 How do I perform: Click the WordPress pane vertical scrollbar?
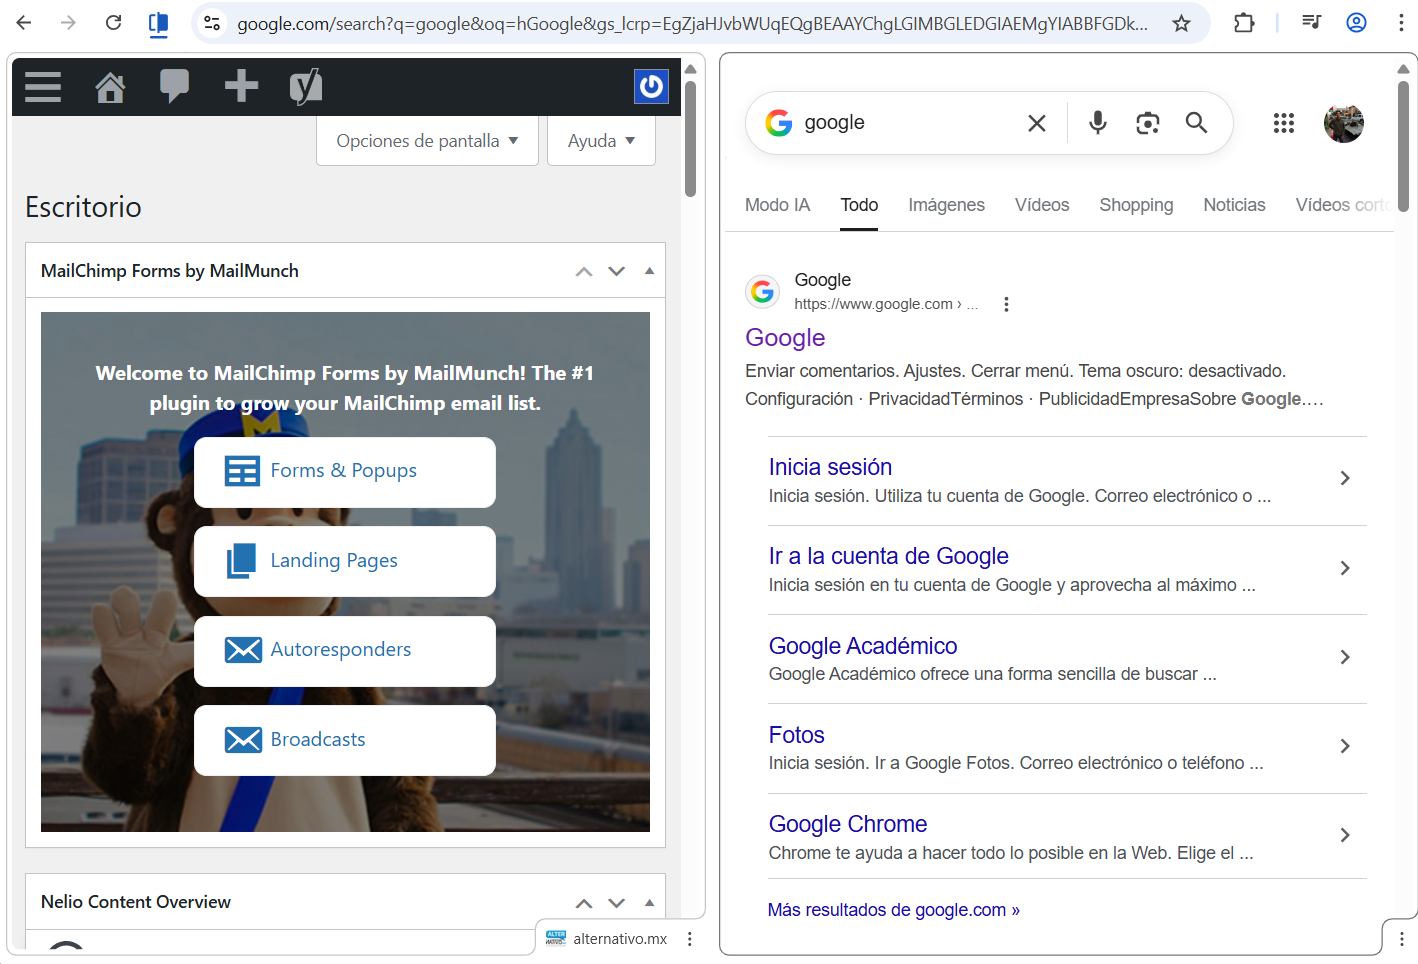point(690,138)
